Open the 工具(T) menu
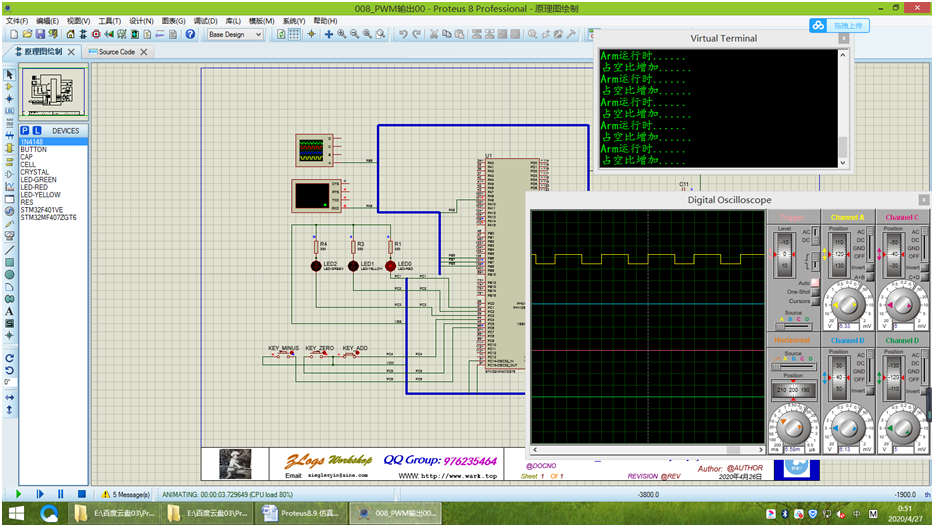The height and width of the screenshot is (527, 935). pos(109,21)
